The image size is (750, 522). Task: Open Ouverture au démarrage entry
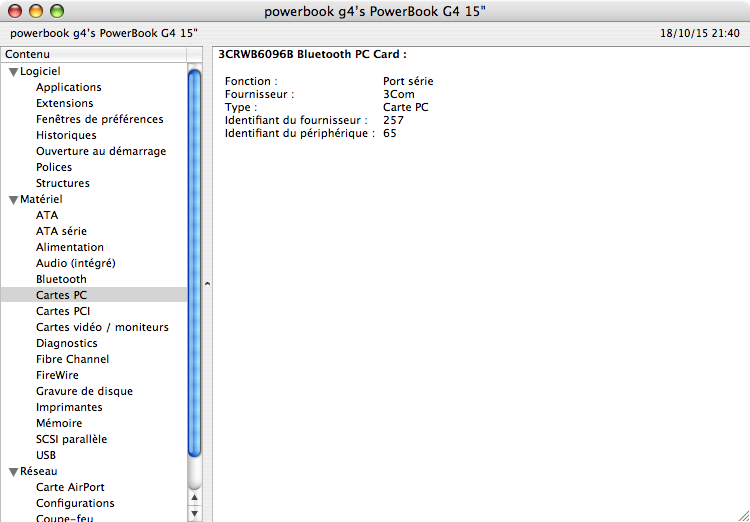(x=101, y=151)
